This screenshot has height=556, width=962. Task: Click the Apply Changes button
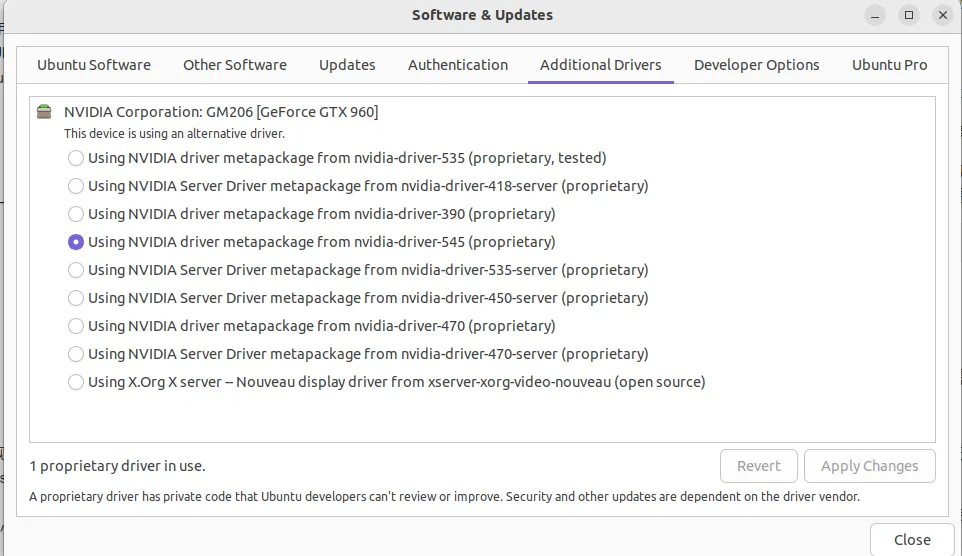[x=870, y=466]
